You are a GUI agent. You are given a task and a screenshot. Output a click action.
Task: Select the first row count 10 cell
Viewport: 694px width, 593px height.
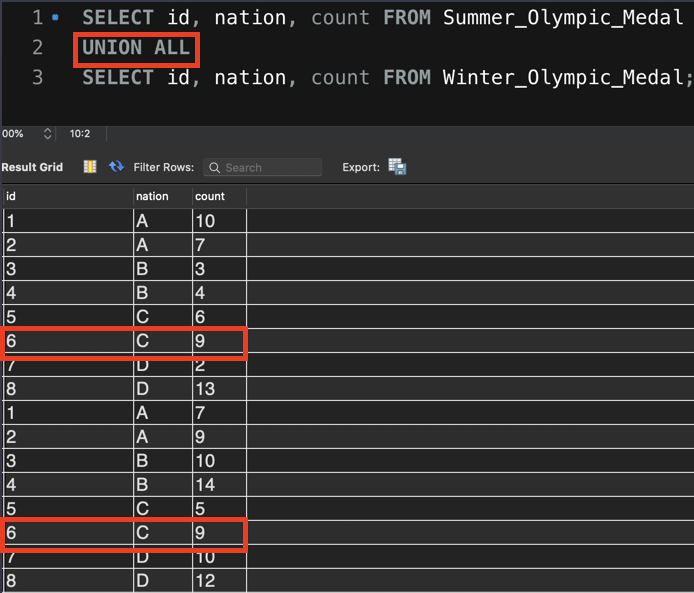(220, 221)
